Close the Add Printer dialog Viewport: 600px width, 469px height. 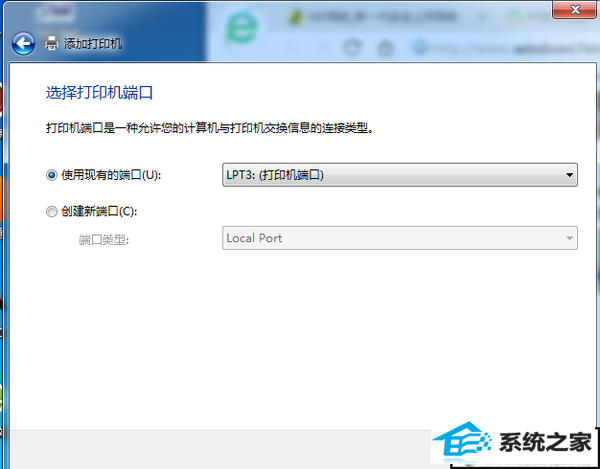pyautogui.click(x=575, y=9)
